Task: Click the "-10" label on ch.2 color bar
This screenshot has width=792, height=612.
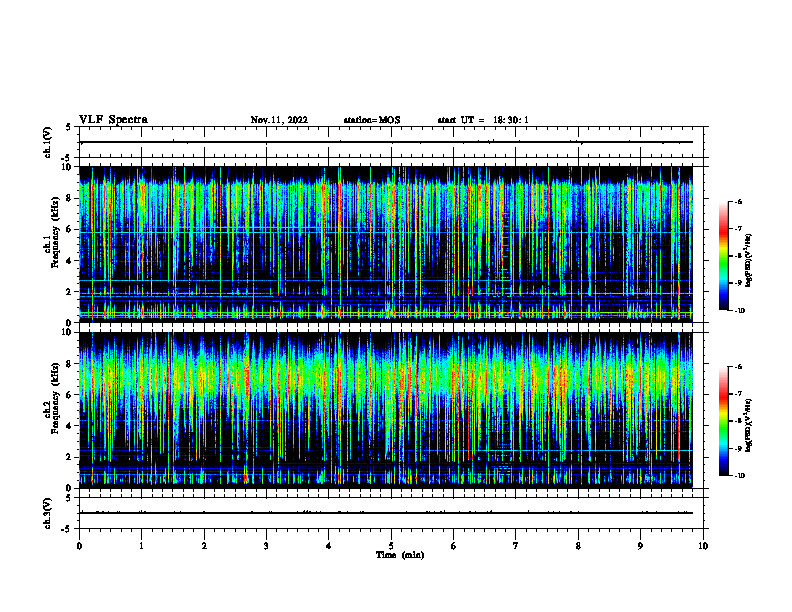Action: pos(739,476)
